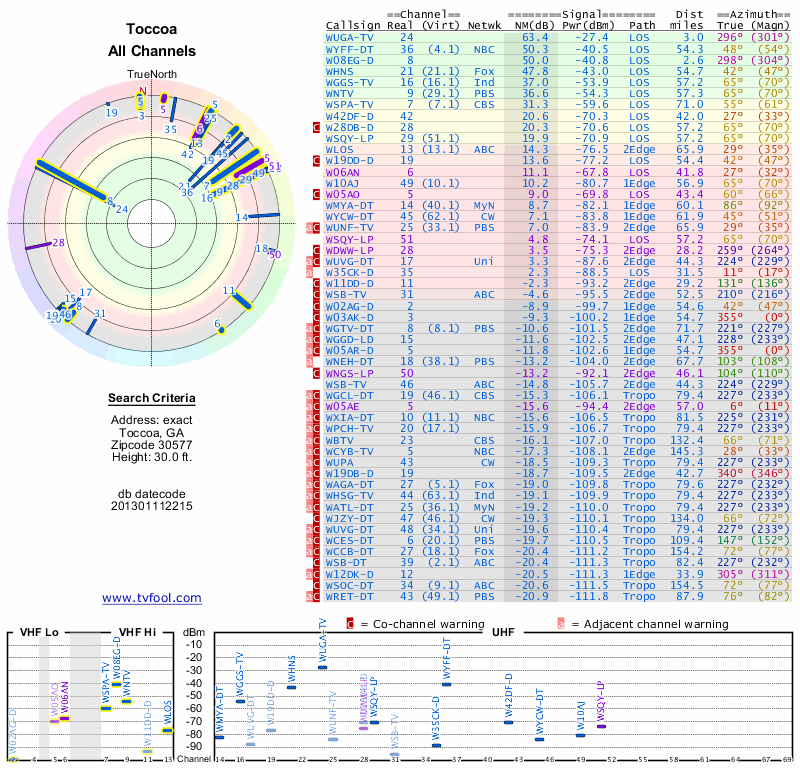This screenshot has height=768, width=800.
Task: Click the co-channel warning icon beside W28DB-D
Action: click(316, 128)
